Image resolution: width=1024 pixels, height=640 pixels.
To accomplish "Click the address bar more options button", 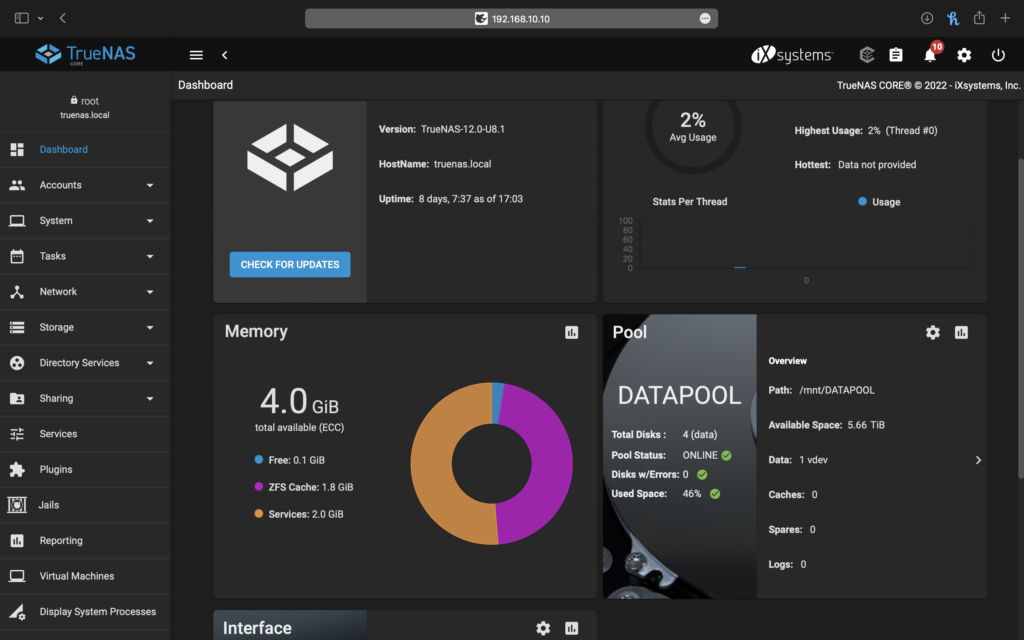I will pos(705,18).
